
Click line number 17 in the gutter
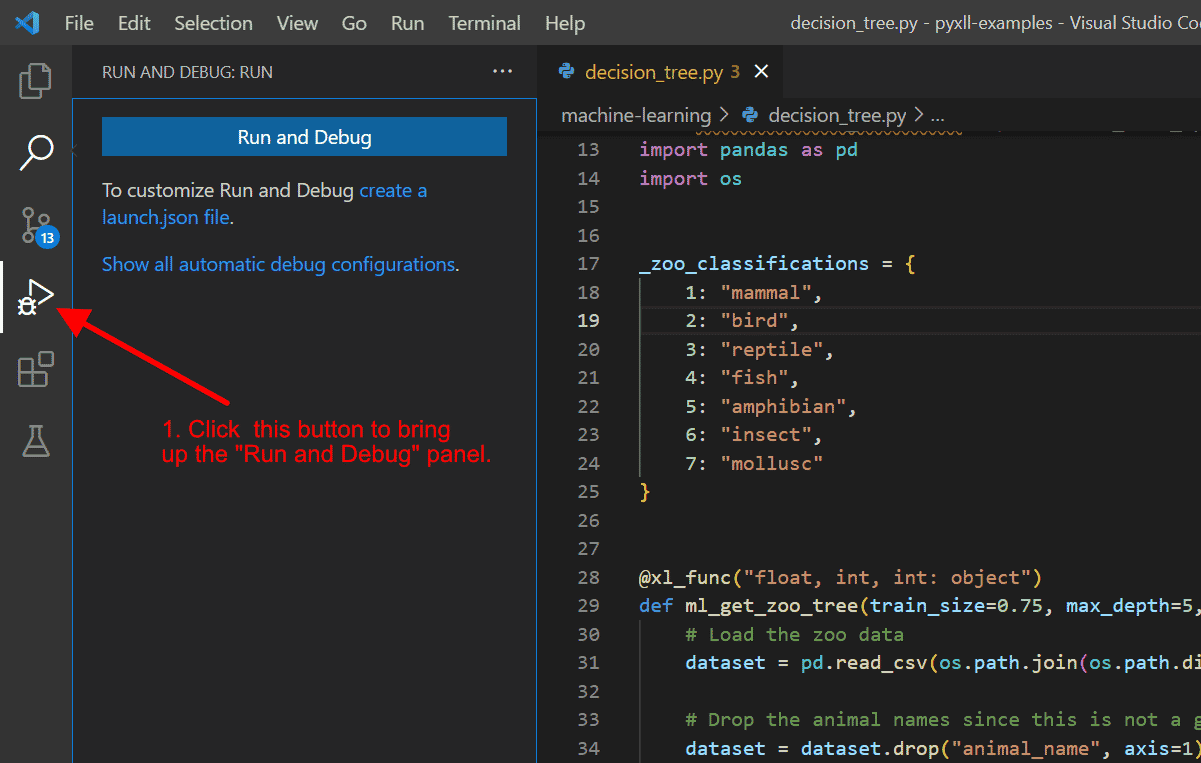(x=589, y=264)
